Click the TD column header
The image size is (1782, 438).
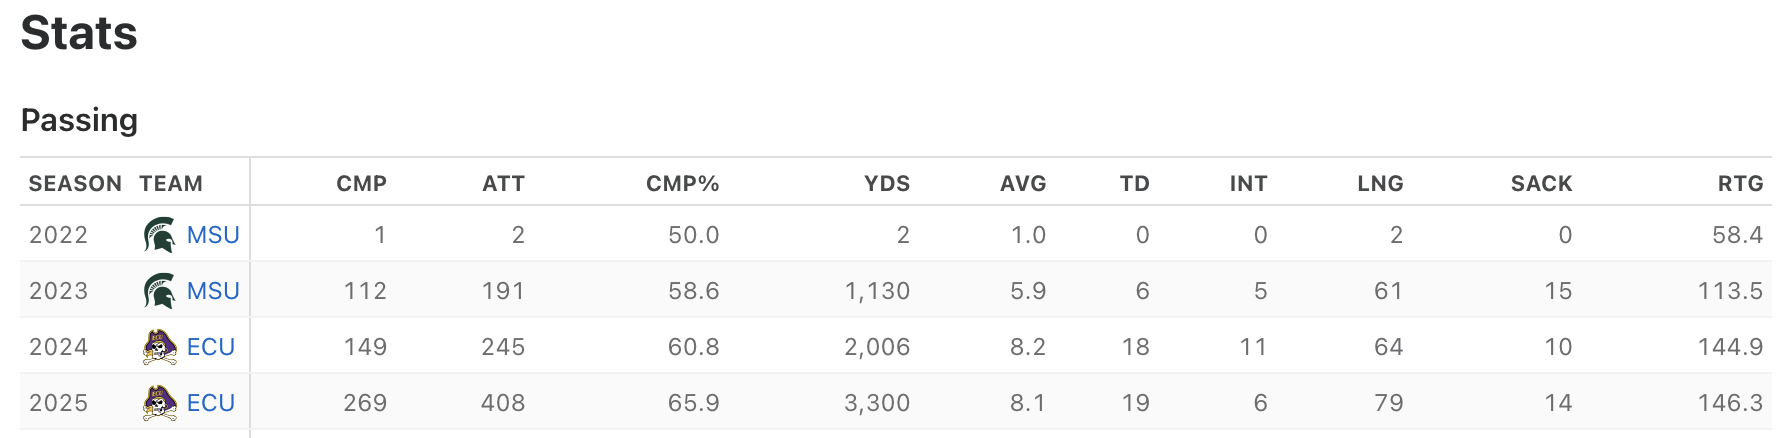click(1134, 184)
